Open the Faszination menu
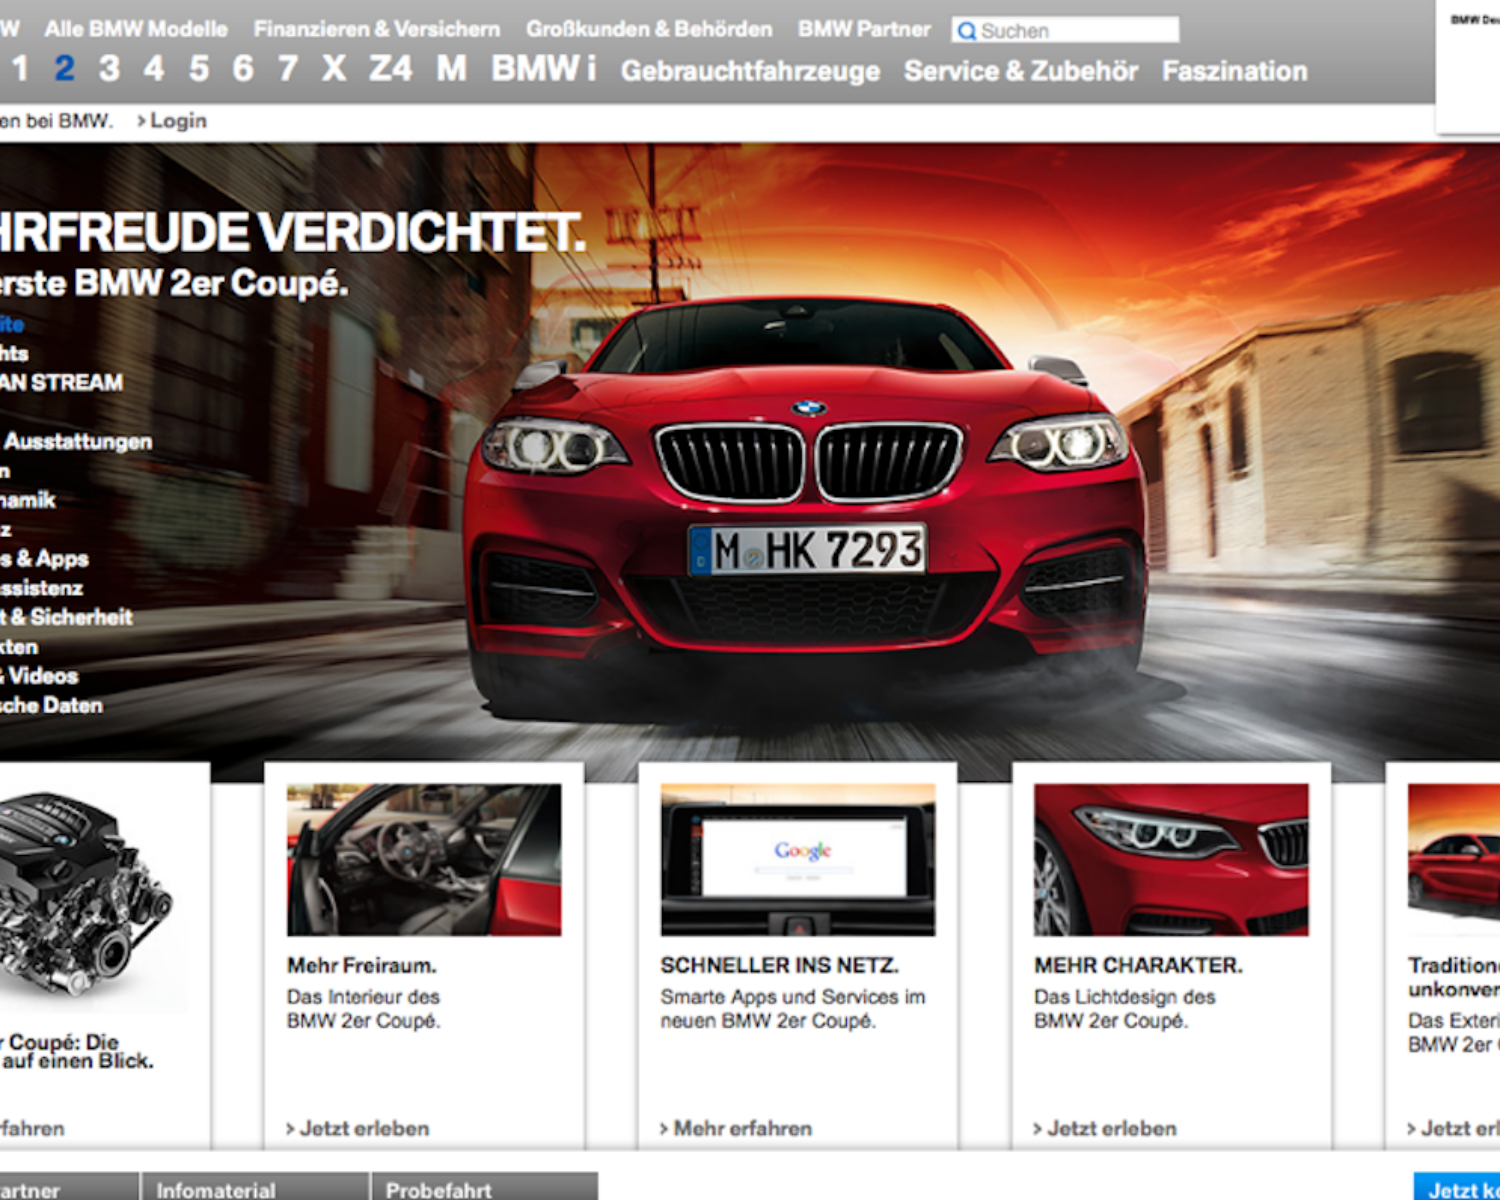The height and width of the screenshot is (1200, 1500). tap(1235, 71)
